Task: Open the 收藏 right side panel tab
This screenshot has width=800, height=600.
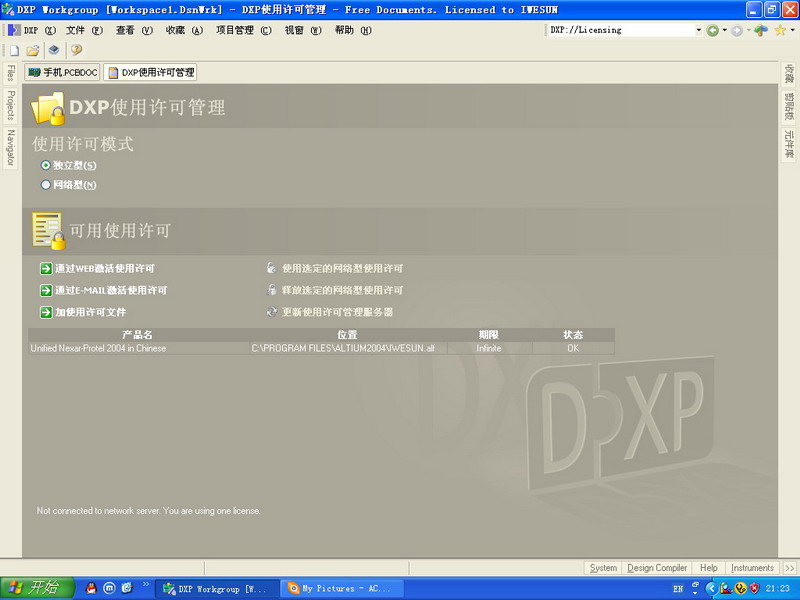Action: (789, 74)
